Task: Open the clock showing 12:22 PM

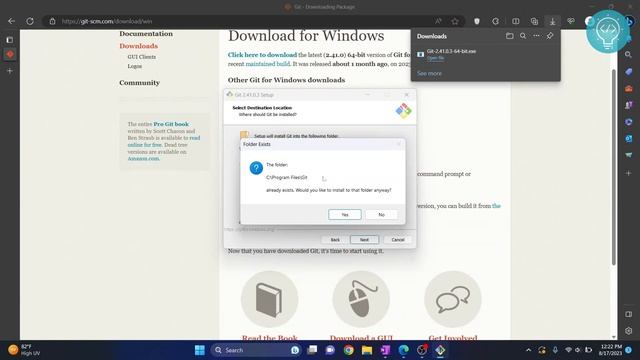Action: click(610, 350)
